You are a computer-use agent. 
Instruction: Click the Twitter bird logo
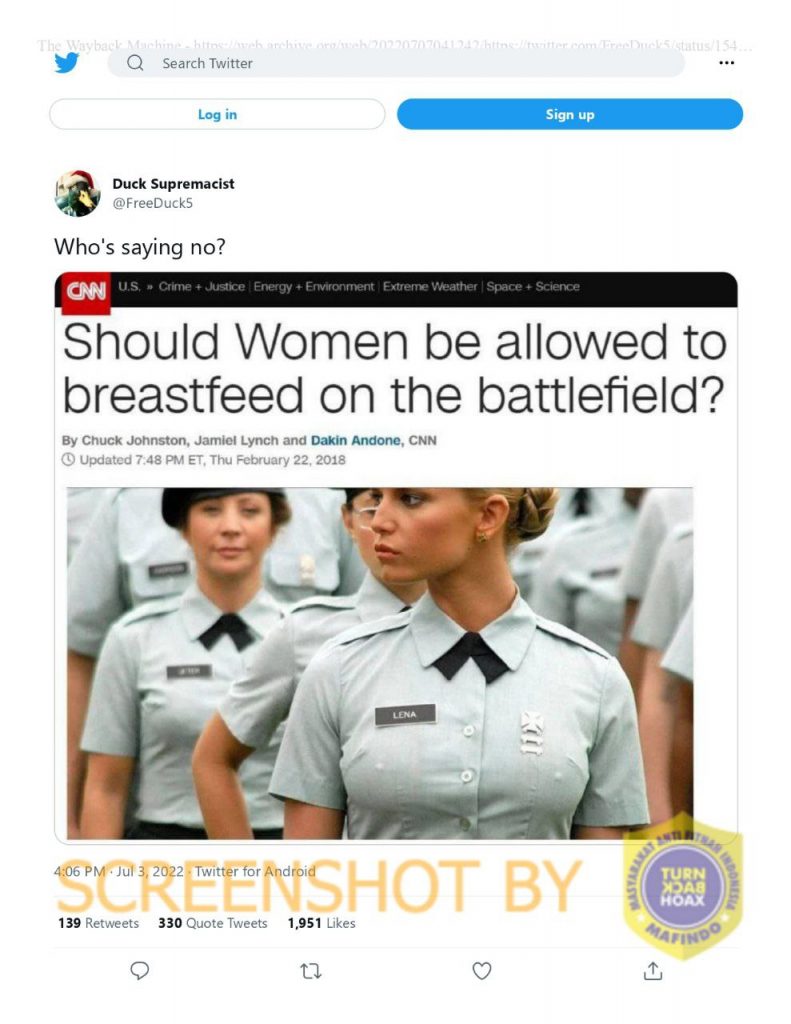pyautogui.click(x=67, y=63)
